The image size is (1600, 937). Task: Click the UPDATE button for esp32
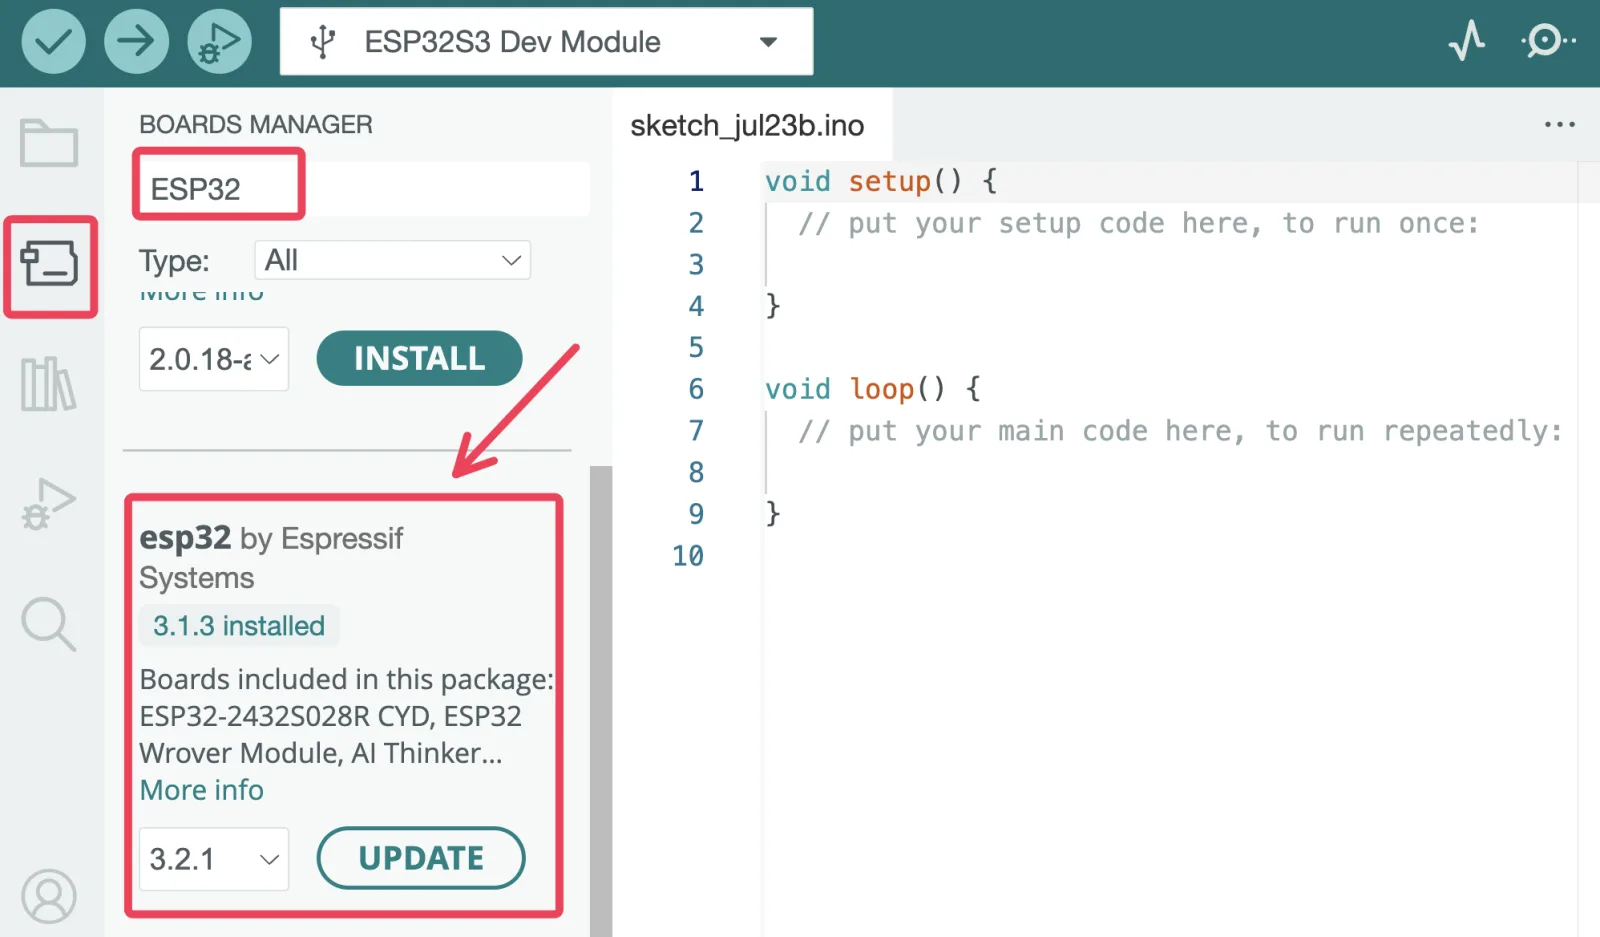click(x=421, y=858)
